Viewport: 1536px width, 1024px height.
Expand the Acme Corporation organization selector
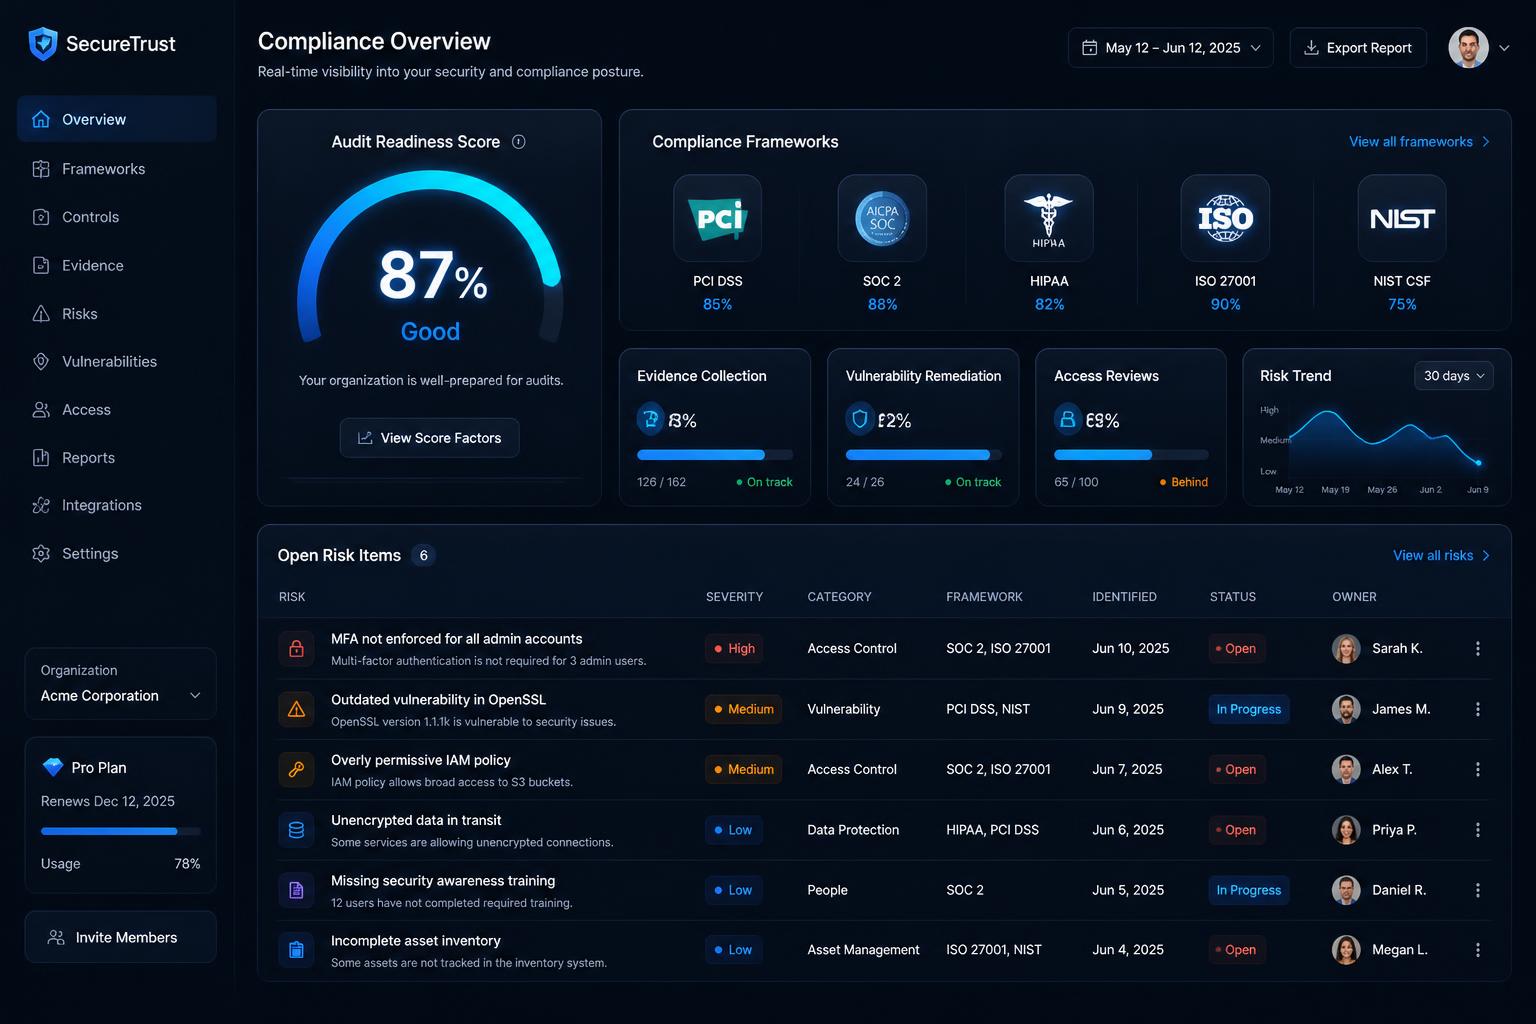pyautogui.click(x=120, y=684)
